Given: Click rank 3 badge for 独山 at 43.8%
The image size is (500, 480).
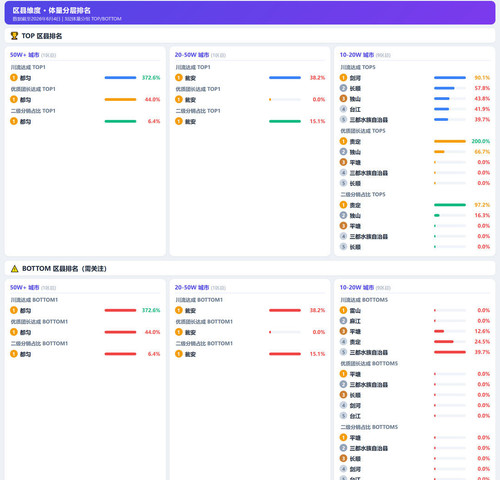Looking at the screenshot, I should 343,99.
